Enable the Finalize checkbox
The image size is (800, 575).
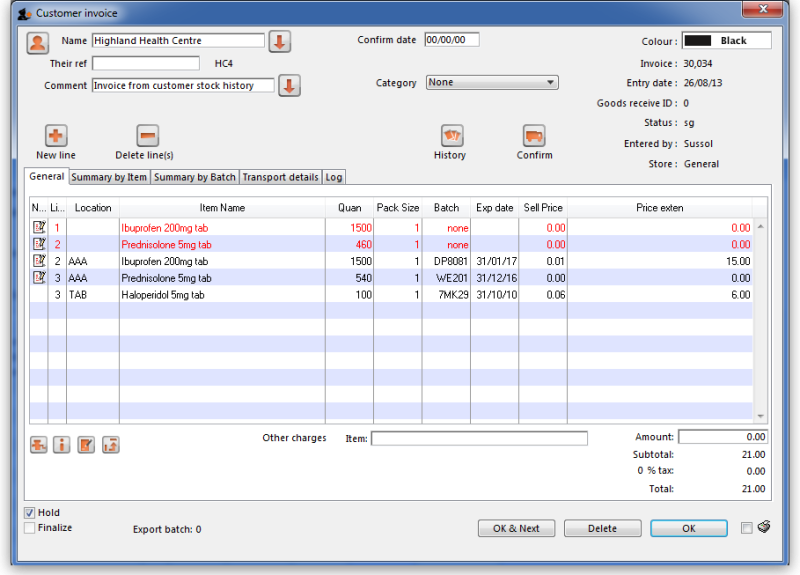(x=30, y=527)
